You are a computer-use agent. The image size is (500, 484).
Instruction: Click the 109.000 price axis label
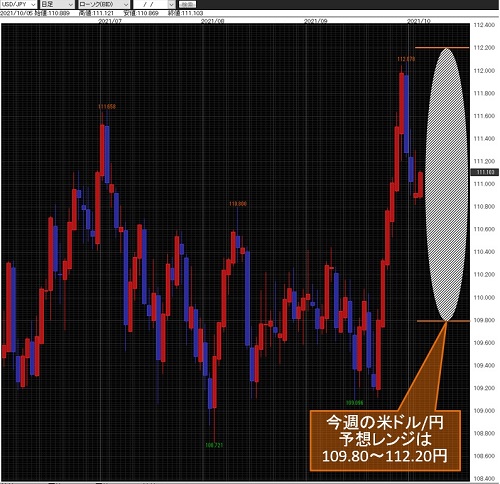click(x=484, y=411)
